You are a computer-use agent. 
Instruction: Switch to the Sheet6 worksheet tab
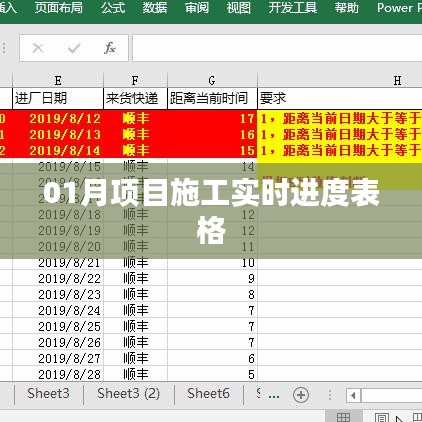[x=208, y=394]
